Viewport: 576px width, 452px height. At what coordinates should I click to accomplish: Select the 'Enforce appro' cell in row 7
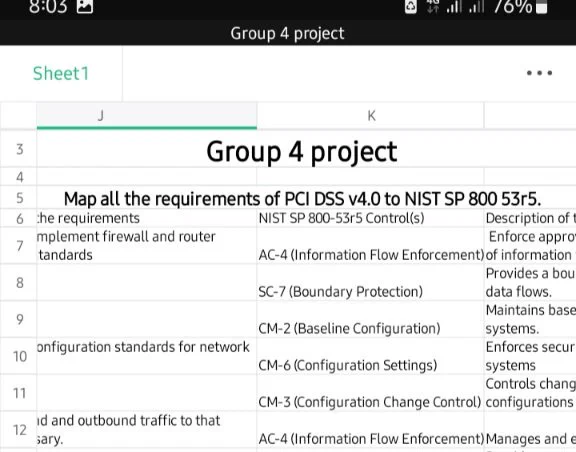click(x=530, y=245)
